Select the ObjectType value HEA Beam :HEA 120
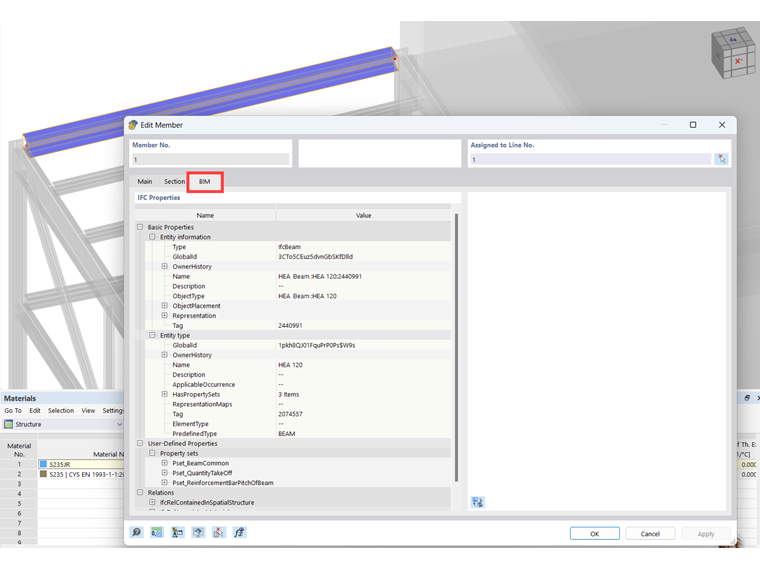 pos(307,296)
